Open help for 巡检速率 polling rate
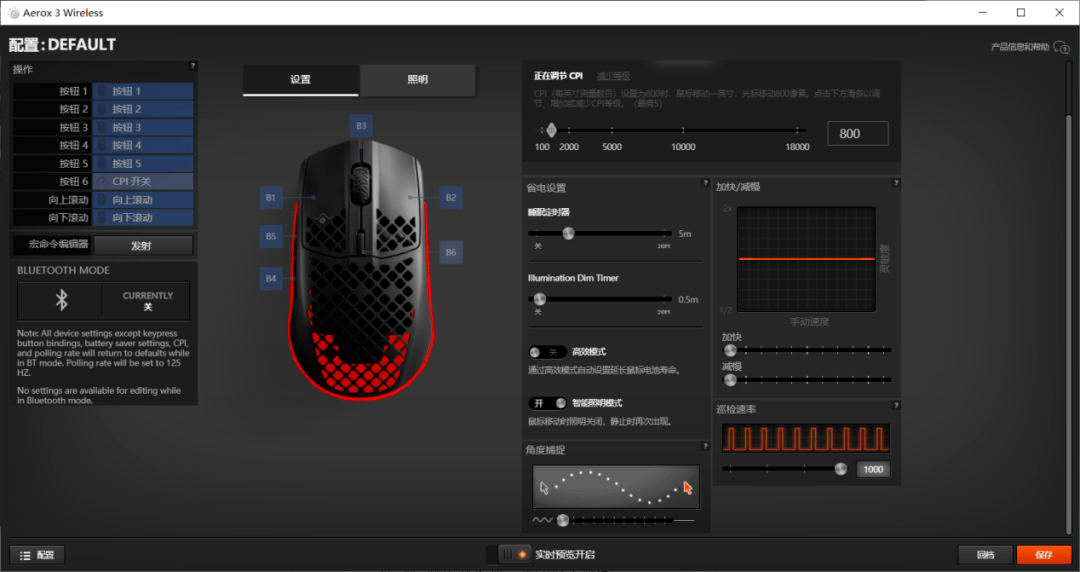1080x572 pixels. pyautogui.click(x=895, y=405)
